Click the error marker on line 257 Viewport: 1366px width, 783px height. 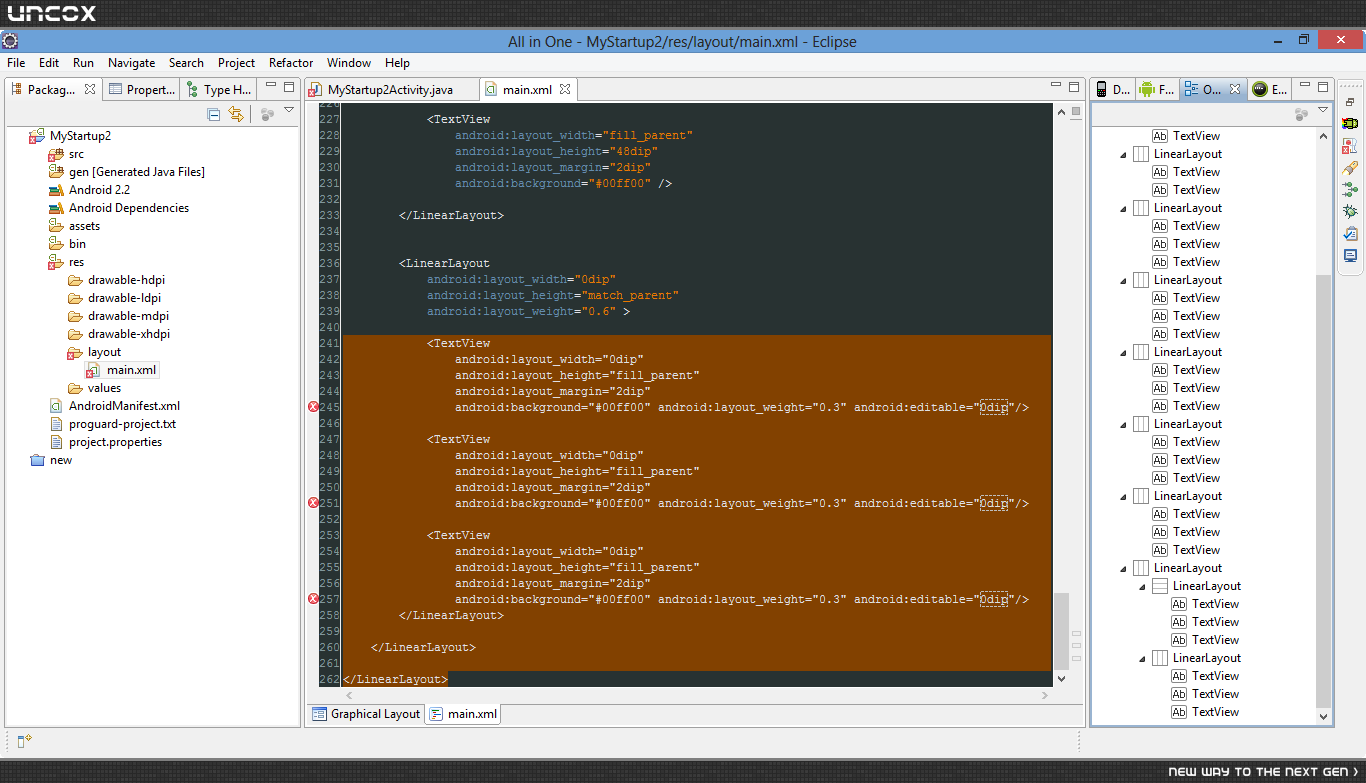(313, 599)
